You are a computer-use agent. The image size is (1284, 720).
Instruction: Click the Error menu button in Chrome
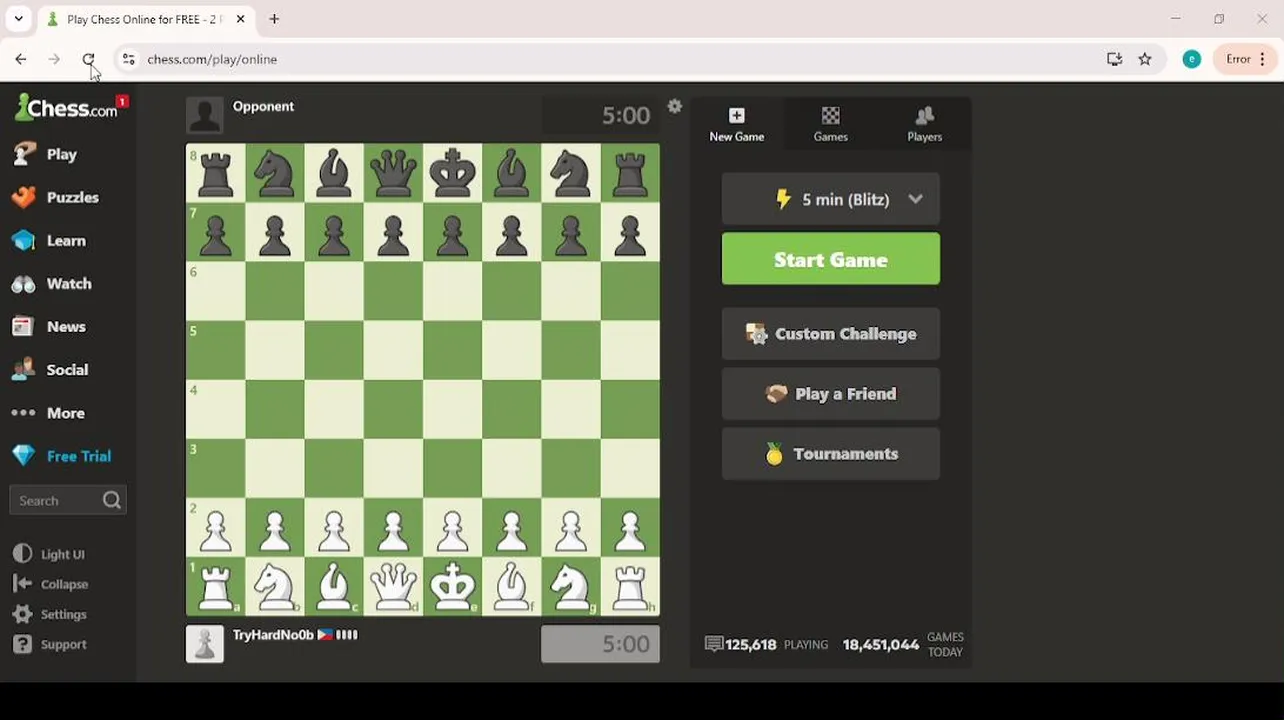(x=1246, y=59)
